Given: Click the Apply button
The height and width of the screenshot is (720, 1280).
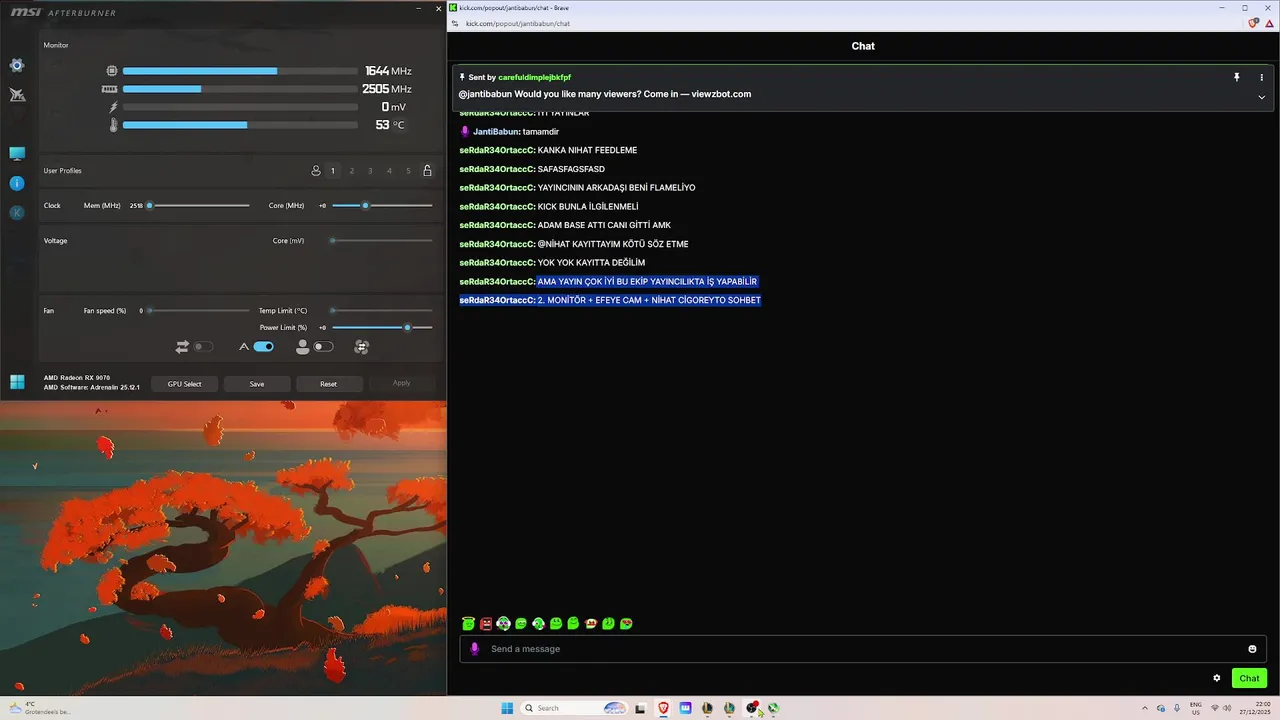Looking at the screenshot, I should 401,383.
